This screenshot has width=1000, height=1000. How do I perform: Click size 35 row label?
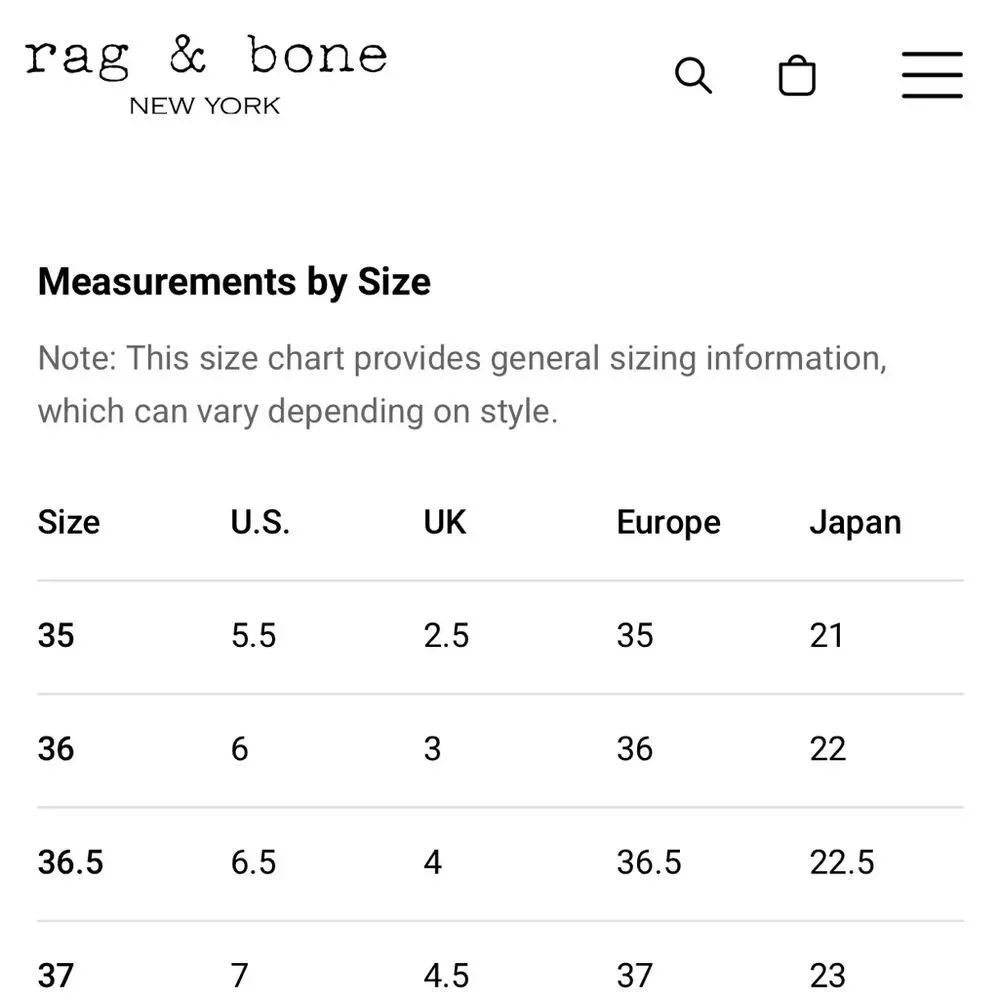point(56,635)
